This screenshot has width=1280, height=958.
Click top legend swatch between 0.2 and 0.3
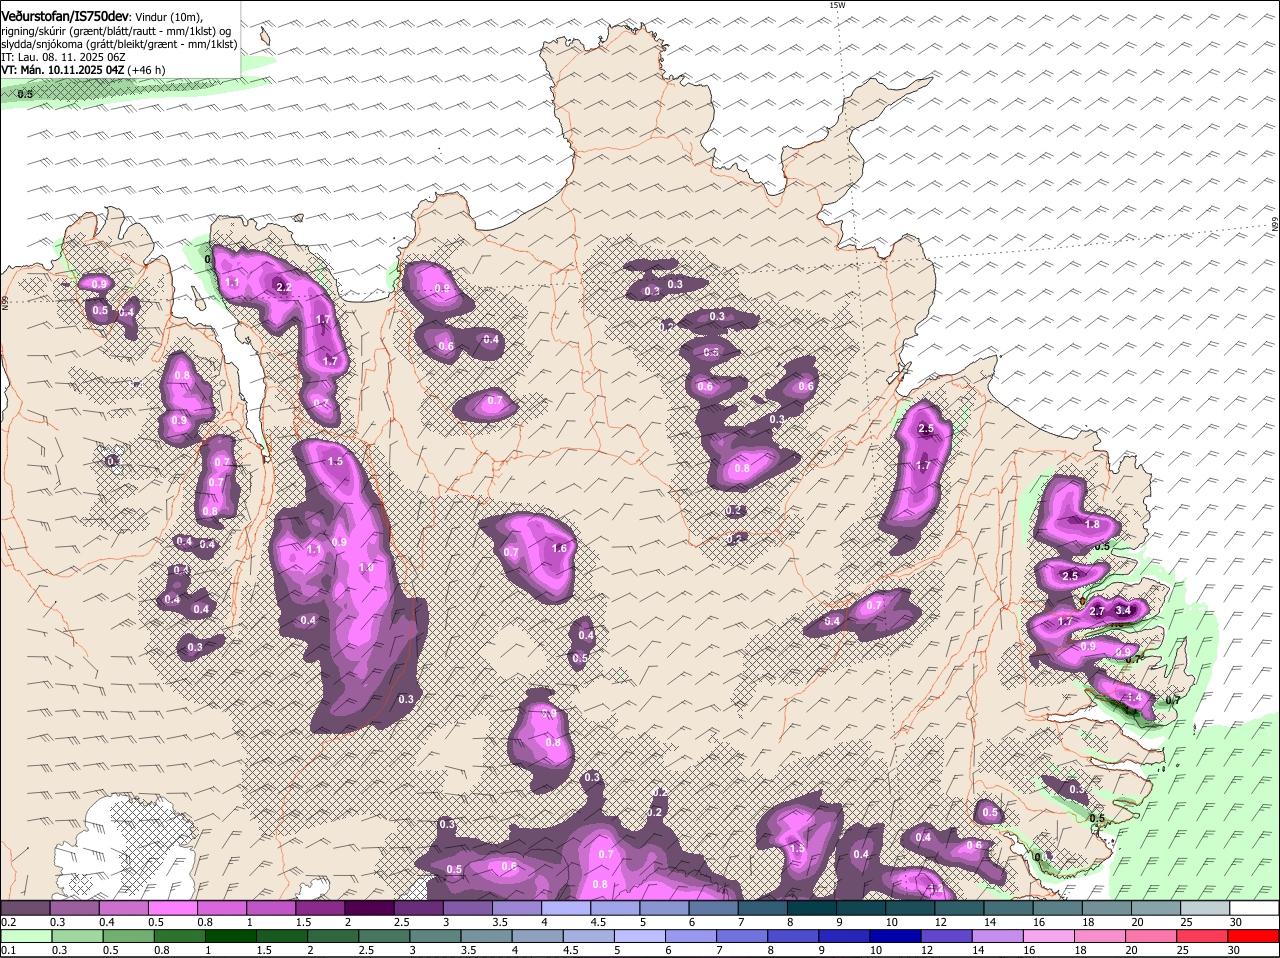[x=25, y=907]
